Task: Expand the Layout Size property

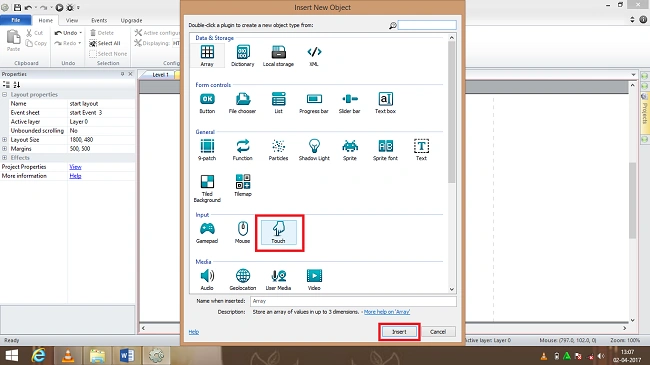Action: coord(5,140)
